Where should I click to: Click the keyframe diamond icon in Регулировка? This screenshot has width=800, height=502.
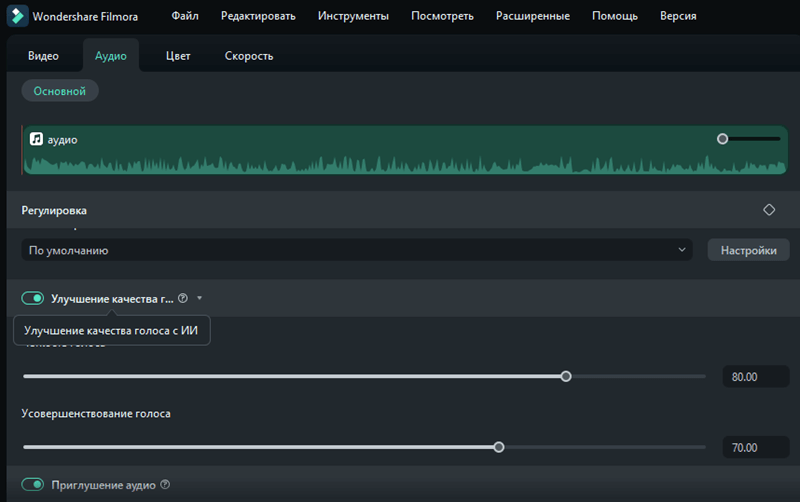tap(769, 210)
